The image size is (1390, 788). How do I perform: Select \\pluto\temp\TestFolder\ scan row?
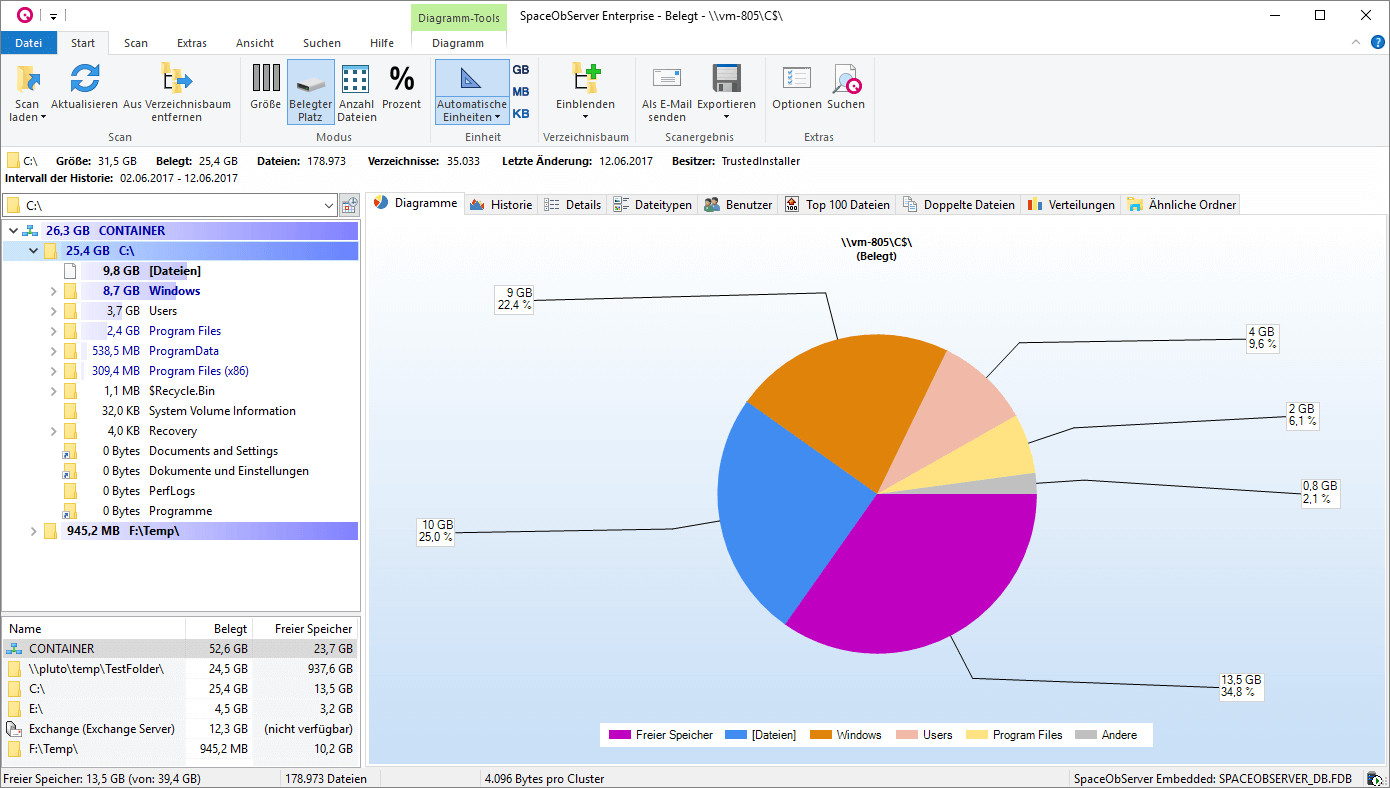click(180, 669)
